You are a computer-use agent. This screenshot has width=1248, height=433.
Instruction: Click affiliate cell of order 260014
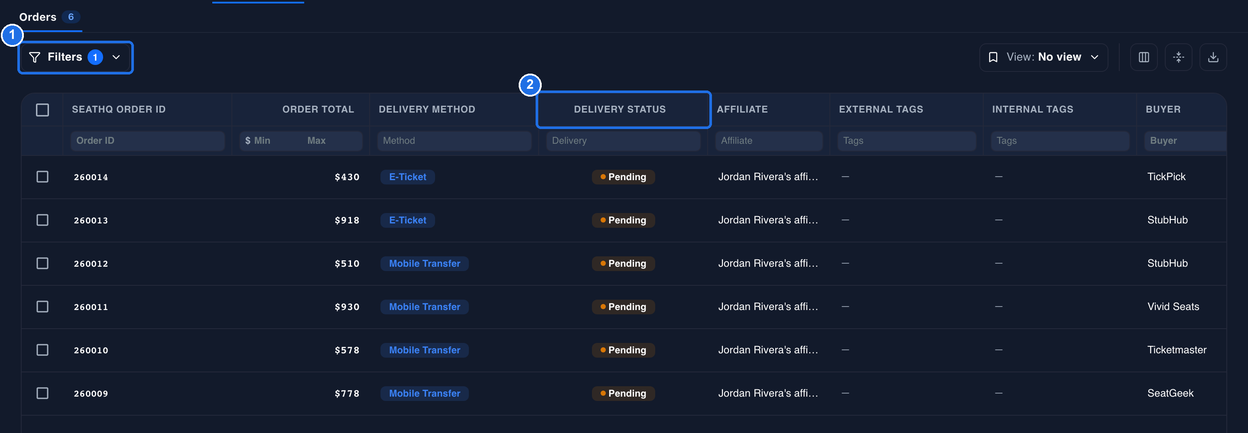[768, 177]
